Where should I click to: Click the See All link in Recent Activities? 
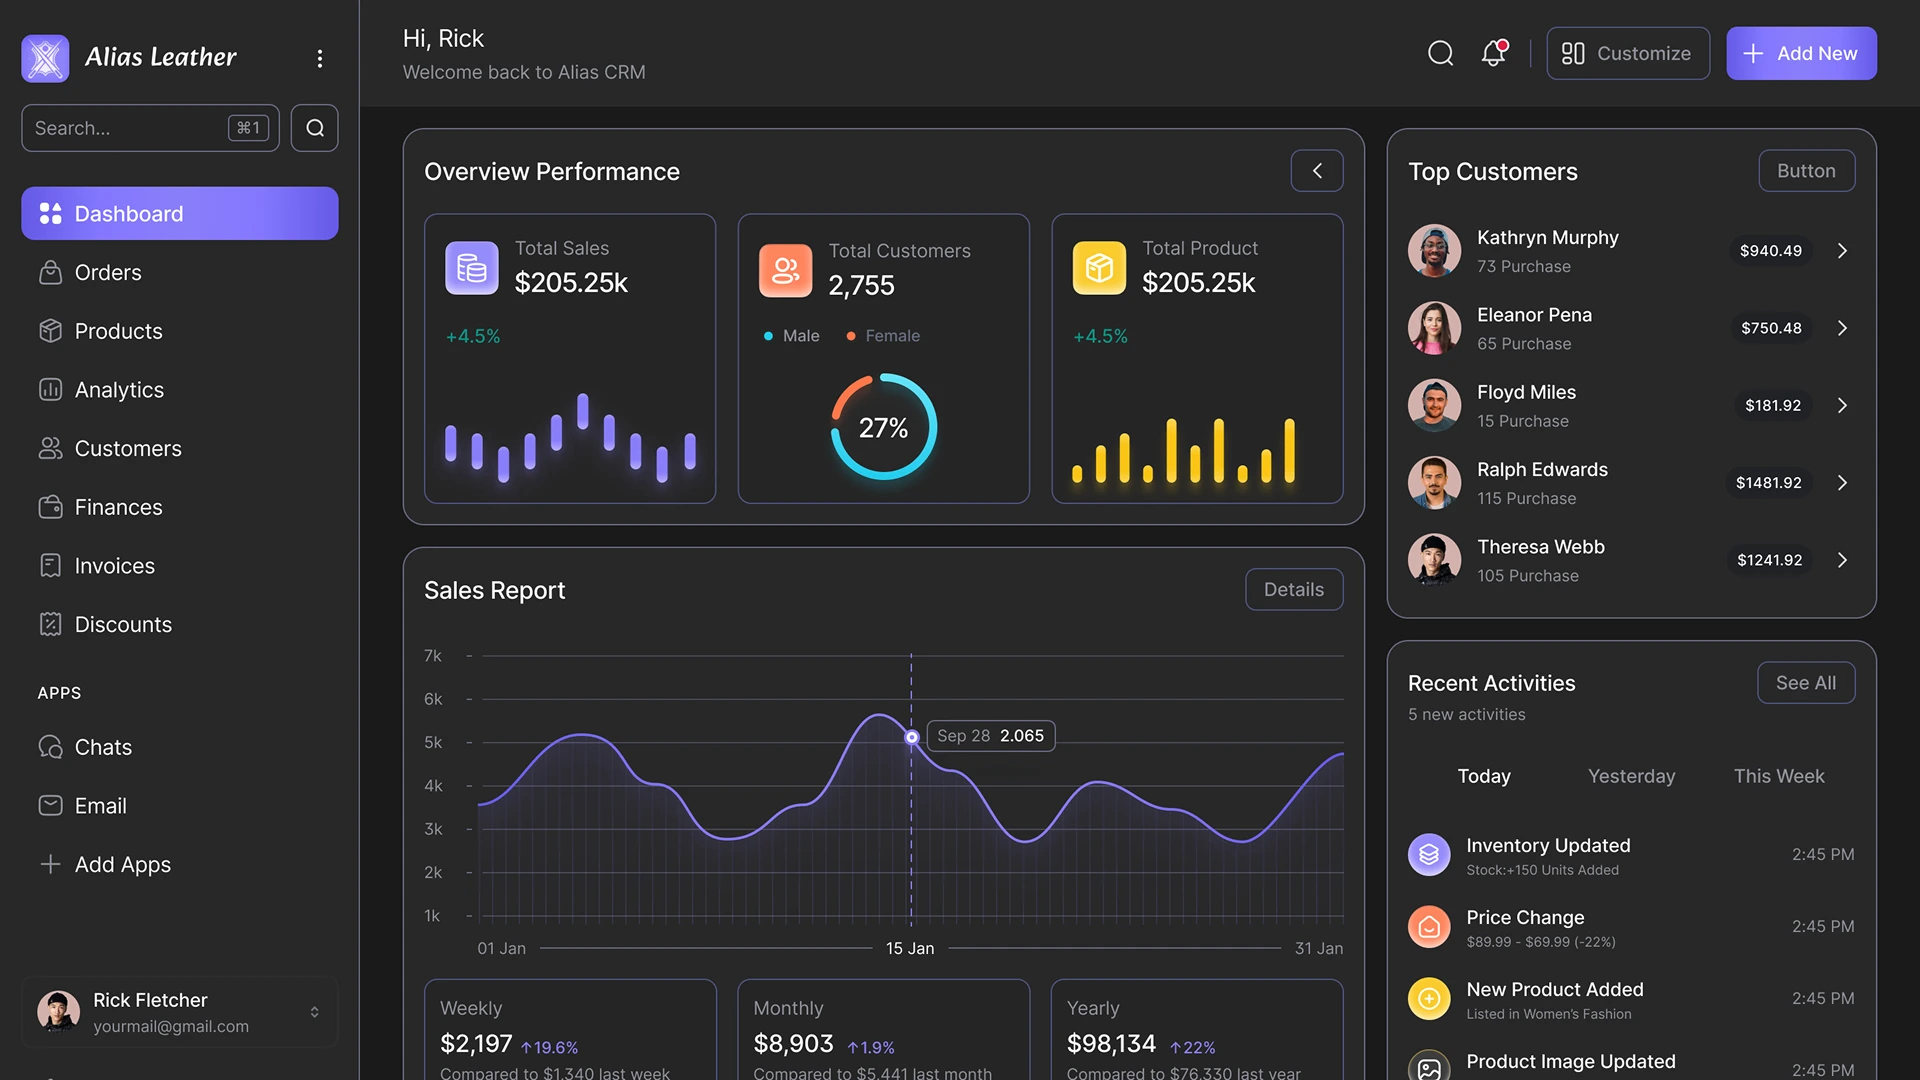pos(1806,682)
